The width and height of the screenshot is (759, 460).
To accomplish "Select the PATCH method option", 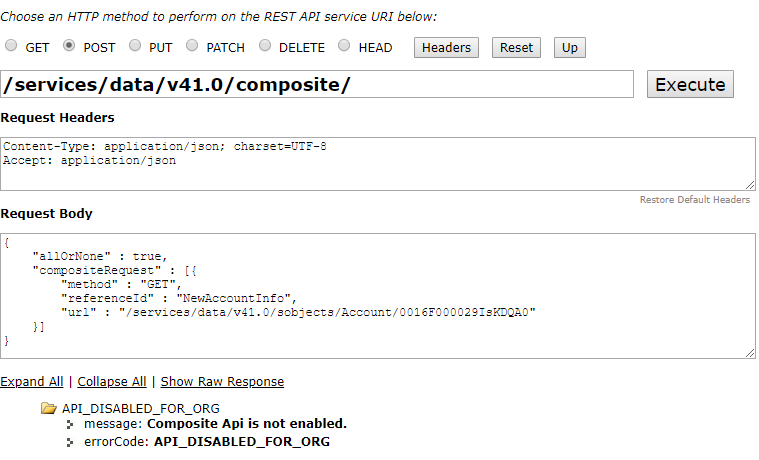I will [x=192, y=46].
